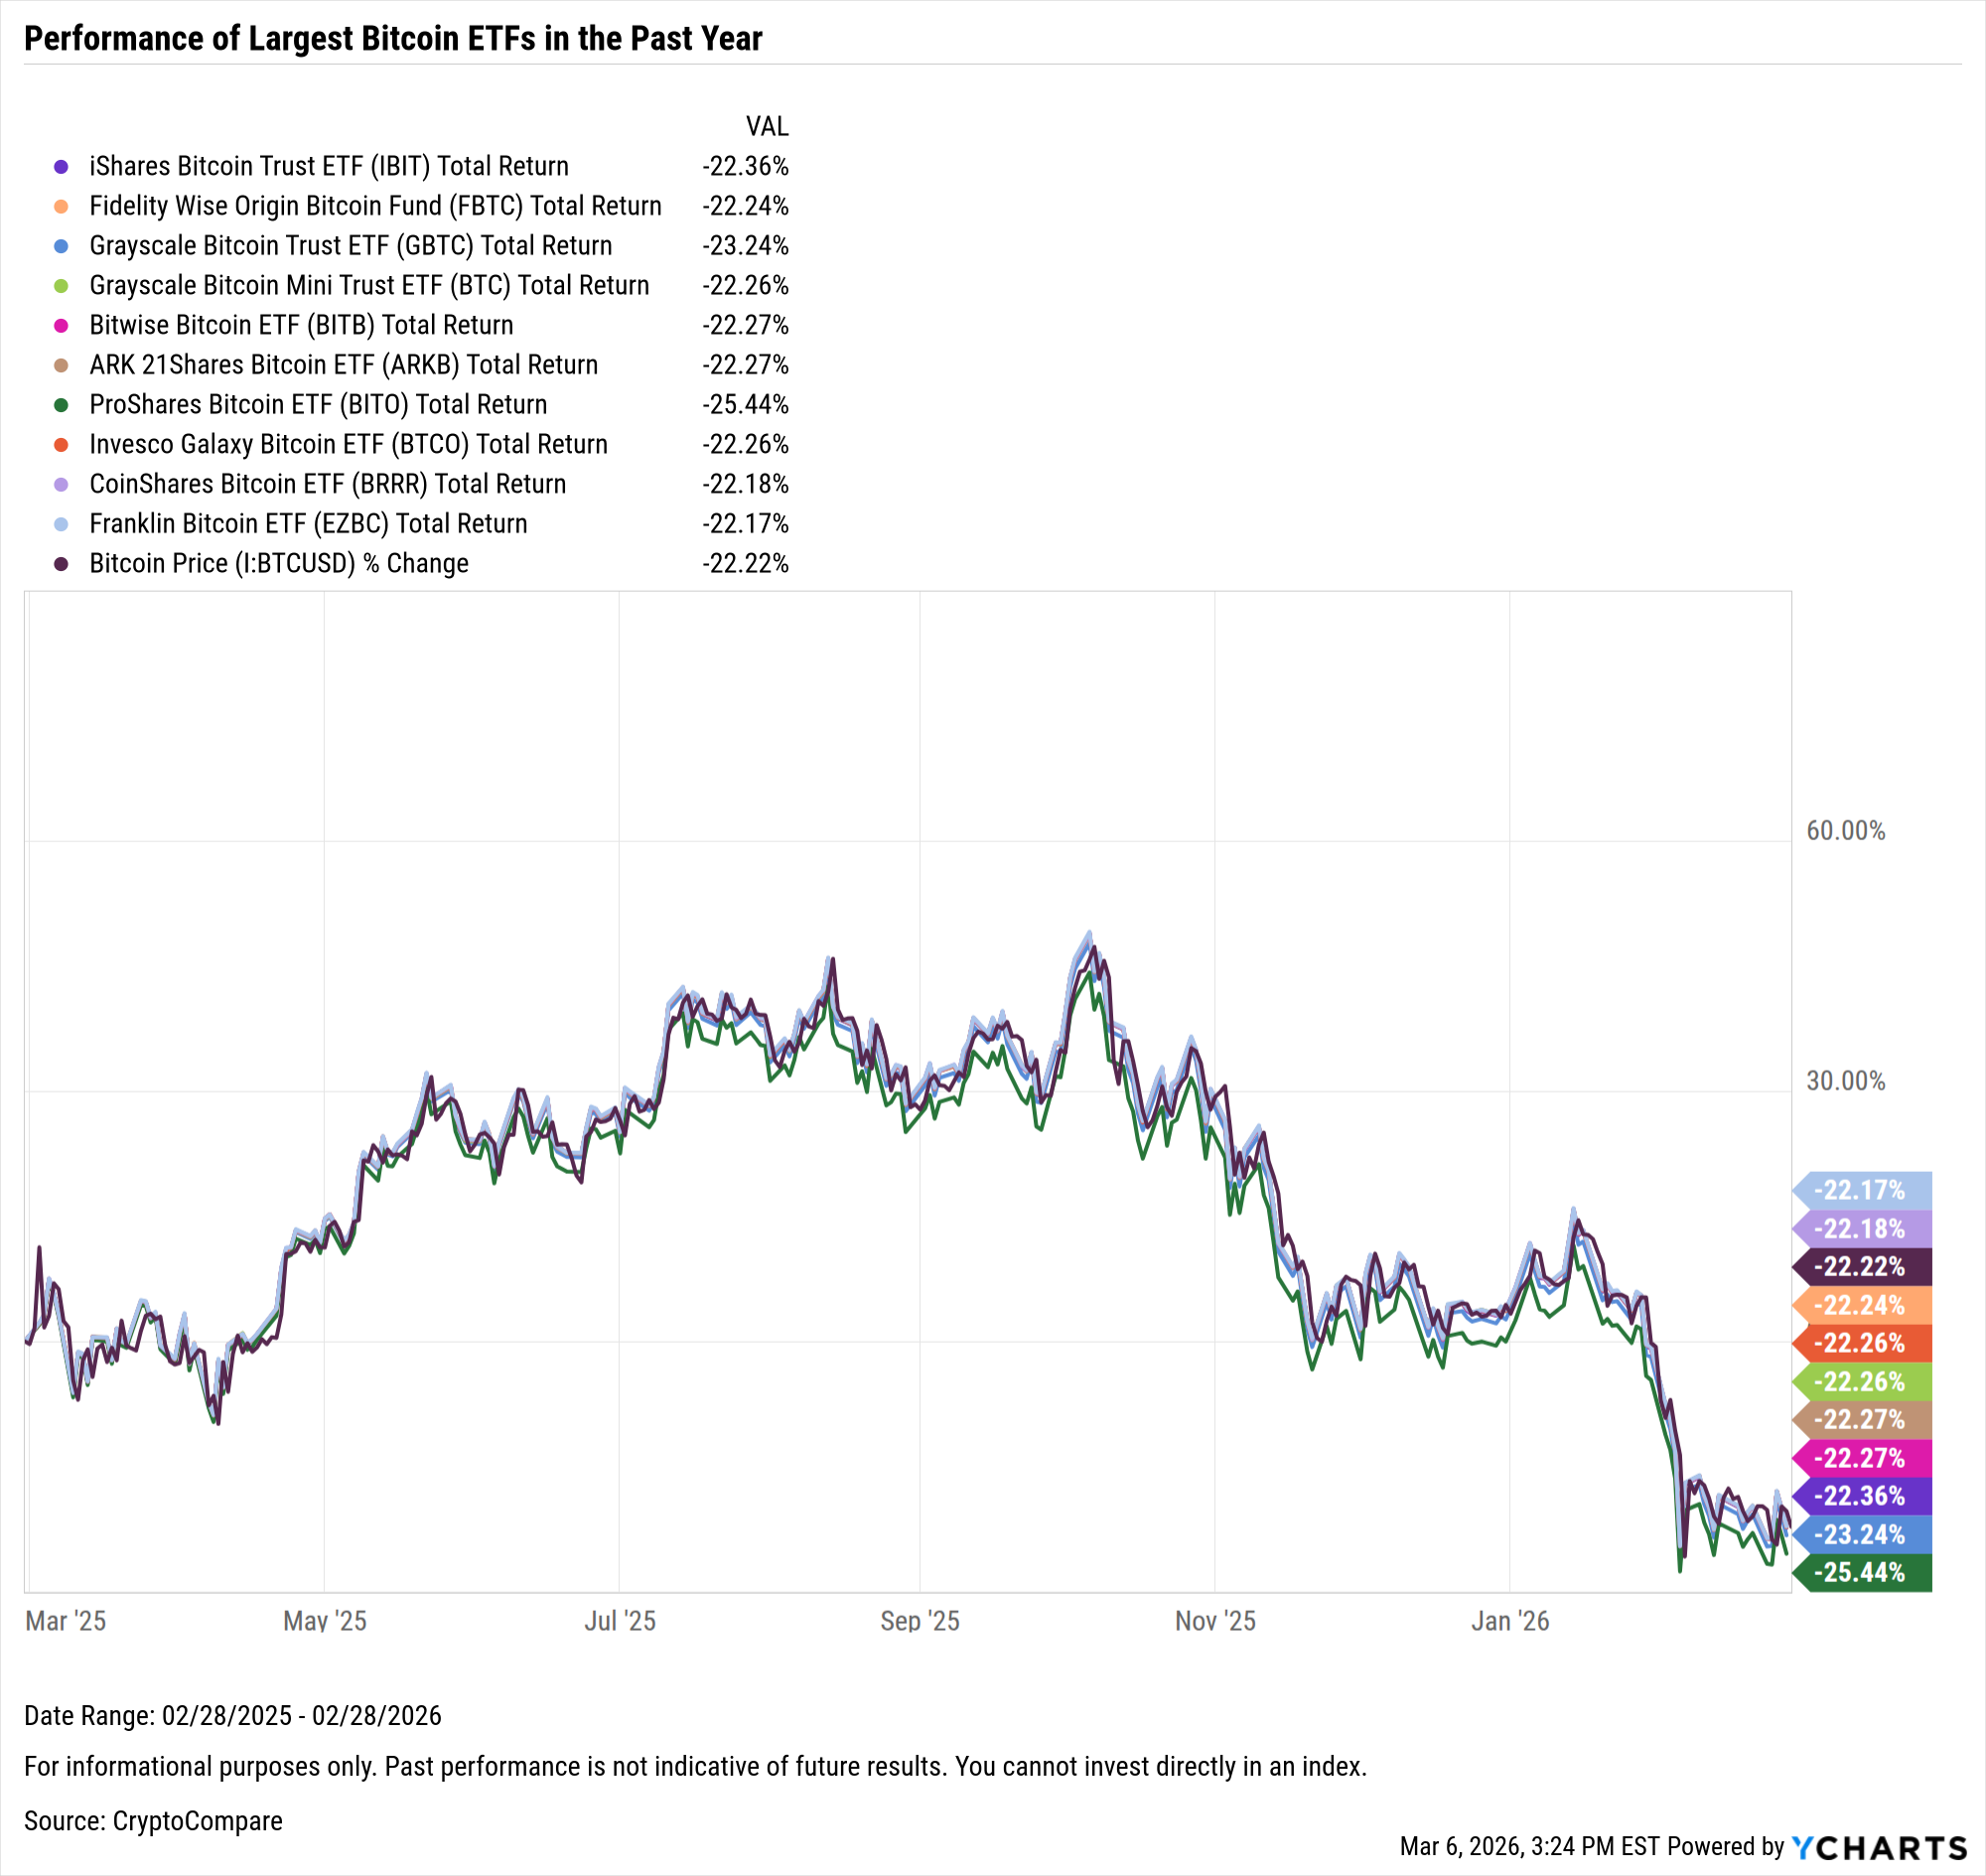
Task: Select the Grayscale Bitcoin Trust ETF (GBTC) legend label
Action: click(x=350, y=246)
